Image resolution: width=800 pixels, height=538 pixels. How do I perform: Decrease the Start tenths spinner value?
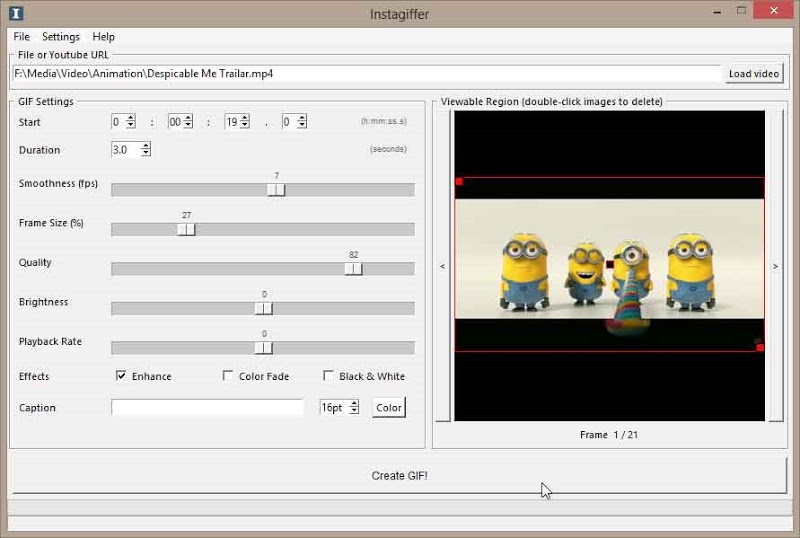302,125
